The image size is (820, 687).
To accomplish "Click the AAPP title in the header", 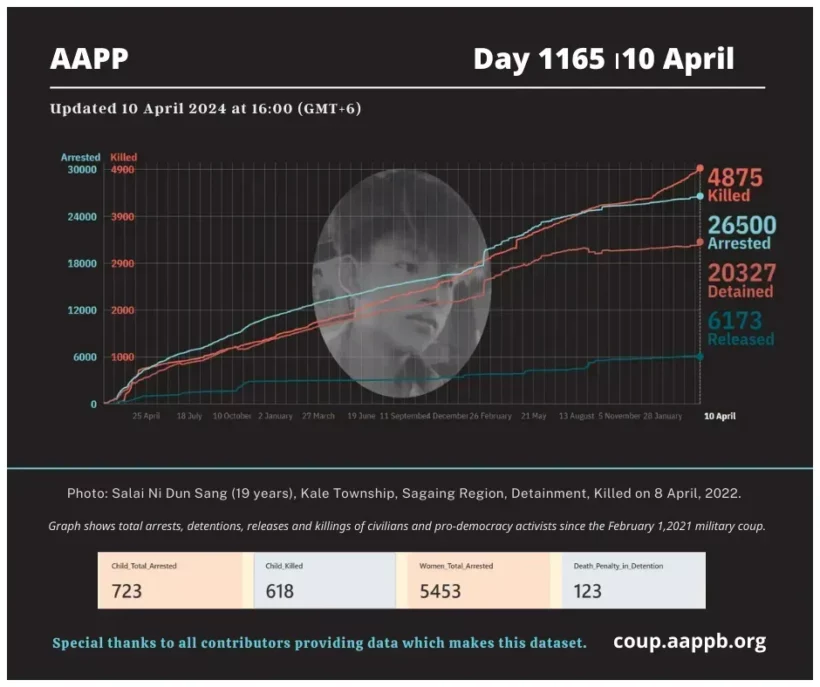I will coord(89,59).
